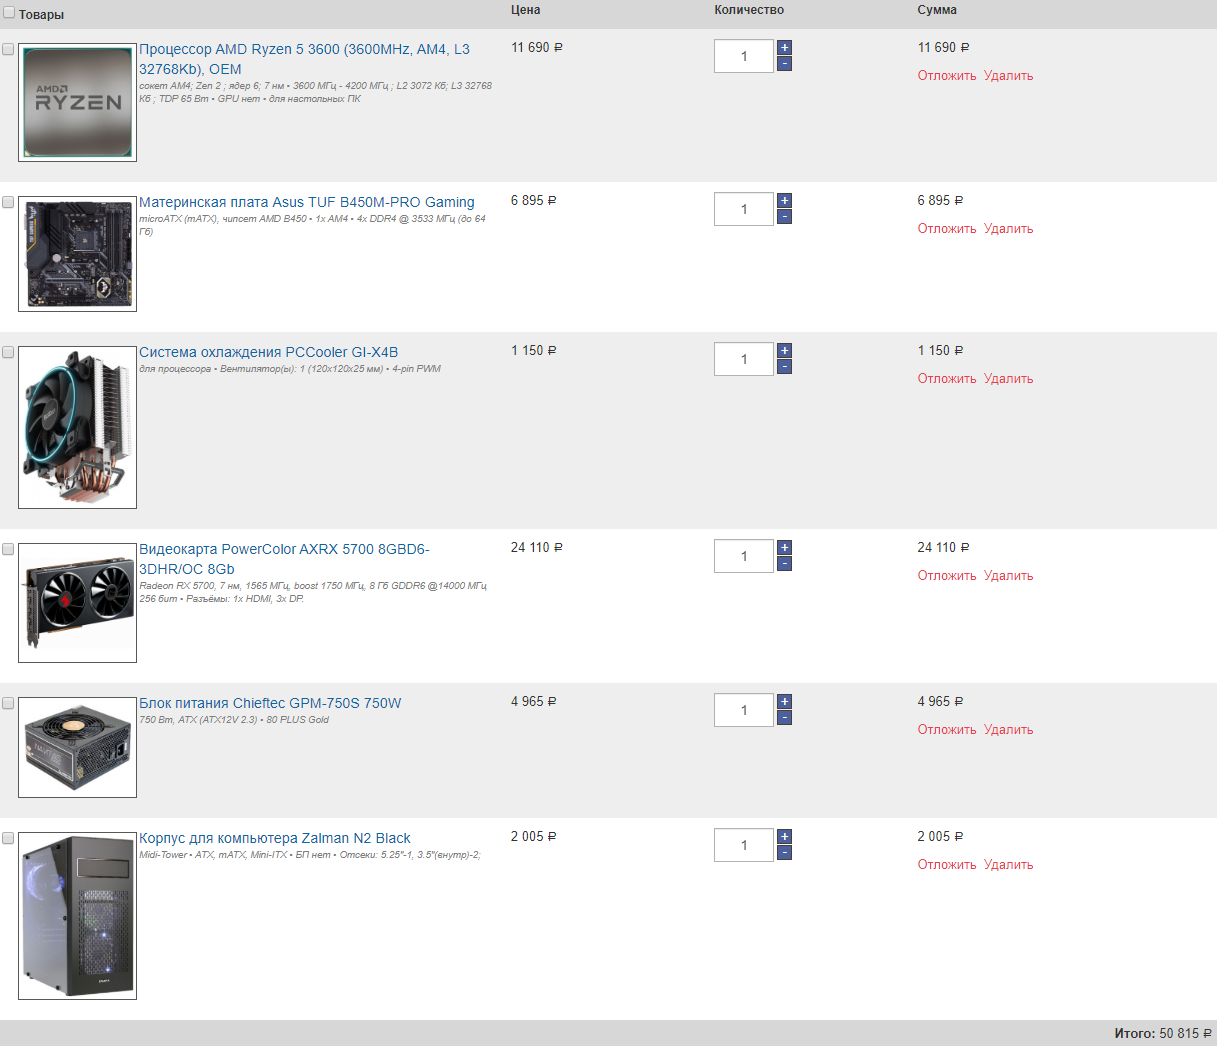Click the Сумма column header
Image resolution: width=1217 pixels, height=1046 pixels.
tap(937, 10)
